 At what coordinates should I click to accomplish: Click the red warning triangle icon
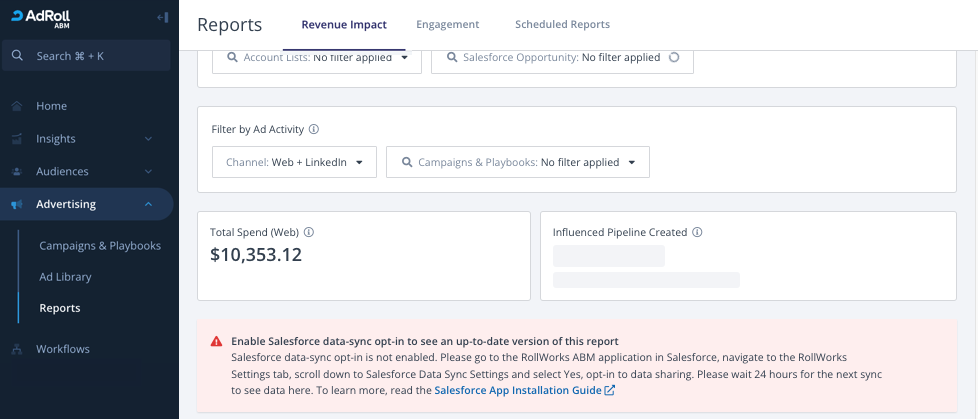point(216,342)
